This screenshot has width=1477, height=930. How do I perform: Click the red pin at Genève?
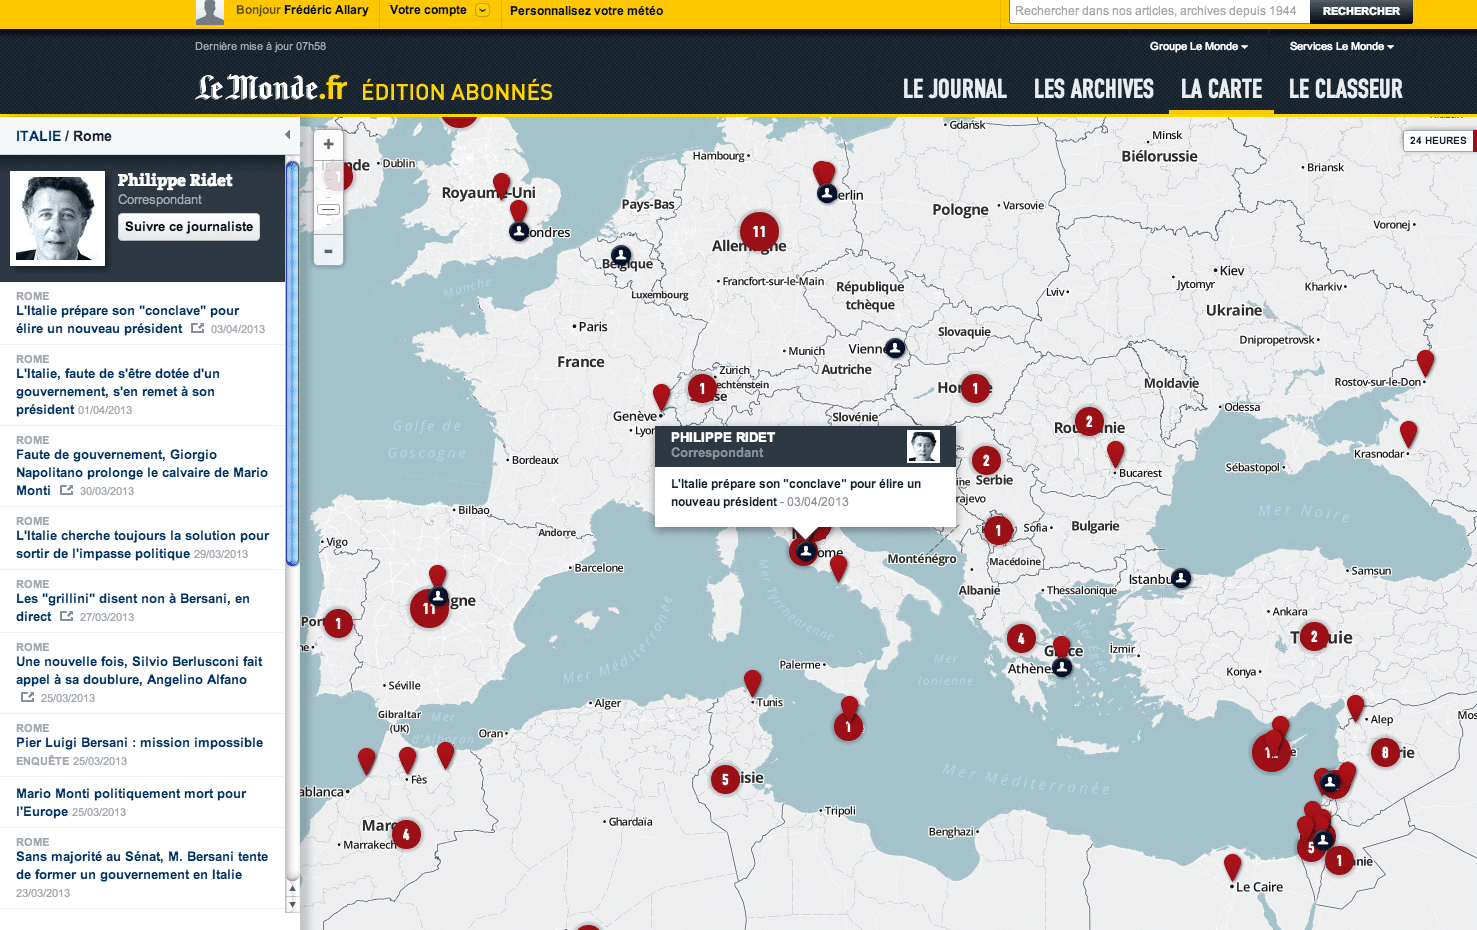click(661, 398)
